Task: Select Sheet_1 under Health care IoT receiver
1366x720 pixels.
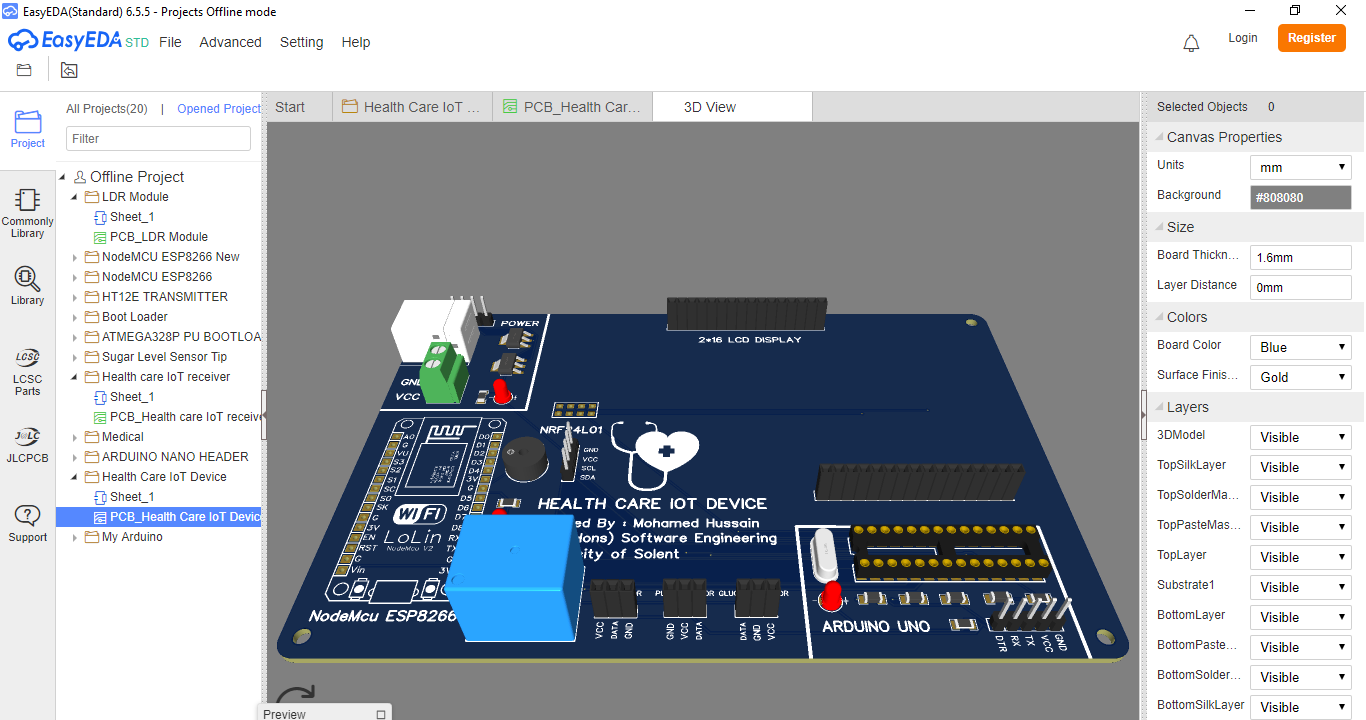Action: click(132, 397)
